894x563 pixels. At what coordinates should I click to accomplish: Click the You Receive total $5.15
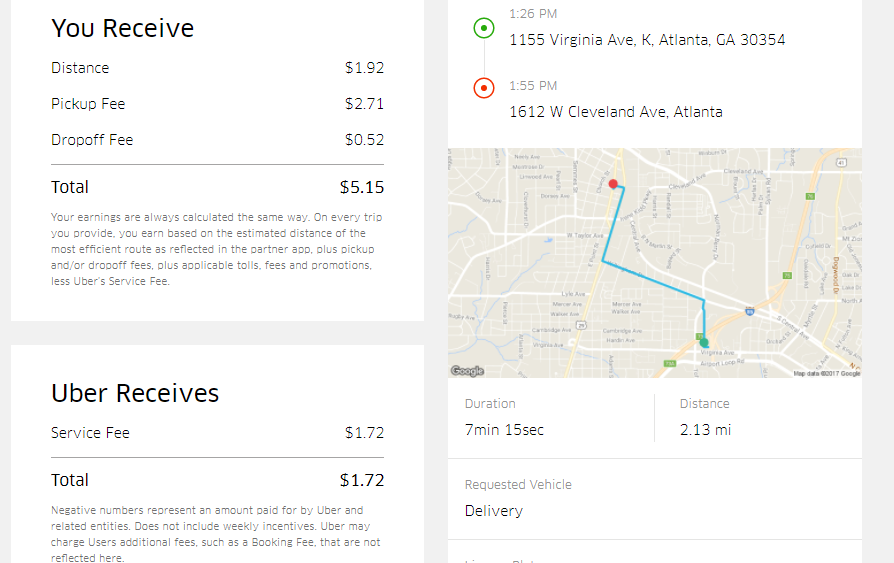362,187
